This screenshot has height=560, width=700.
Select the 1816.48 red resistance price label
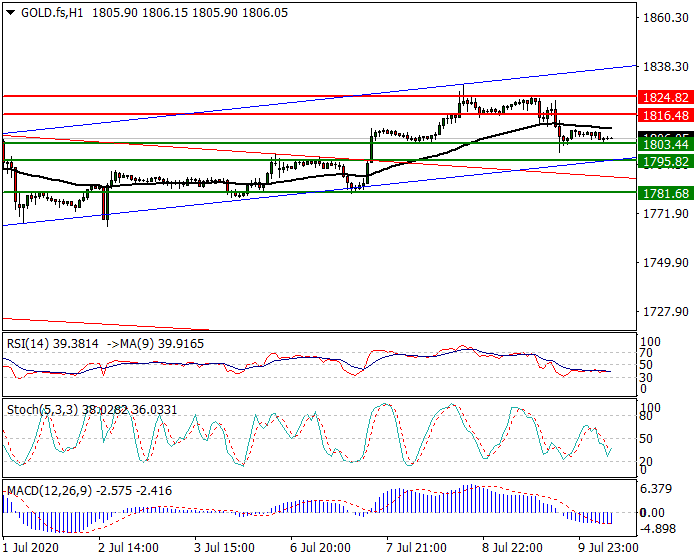[666, 116]
